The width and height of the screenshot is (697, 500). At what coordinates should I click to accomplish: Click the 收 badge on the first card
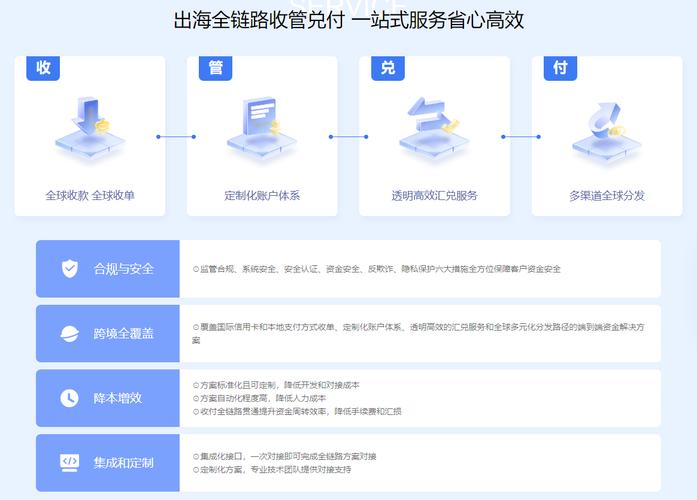[x=43, y=68]
